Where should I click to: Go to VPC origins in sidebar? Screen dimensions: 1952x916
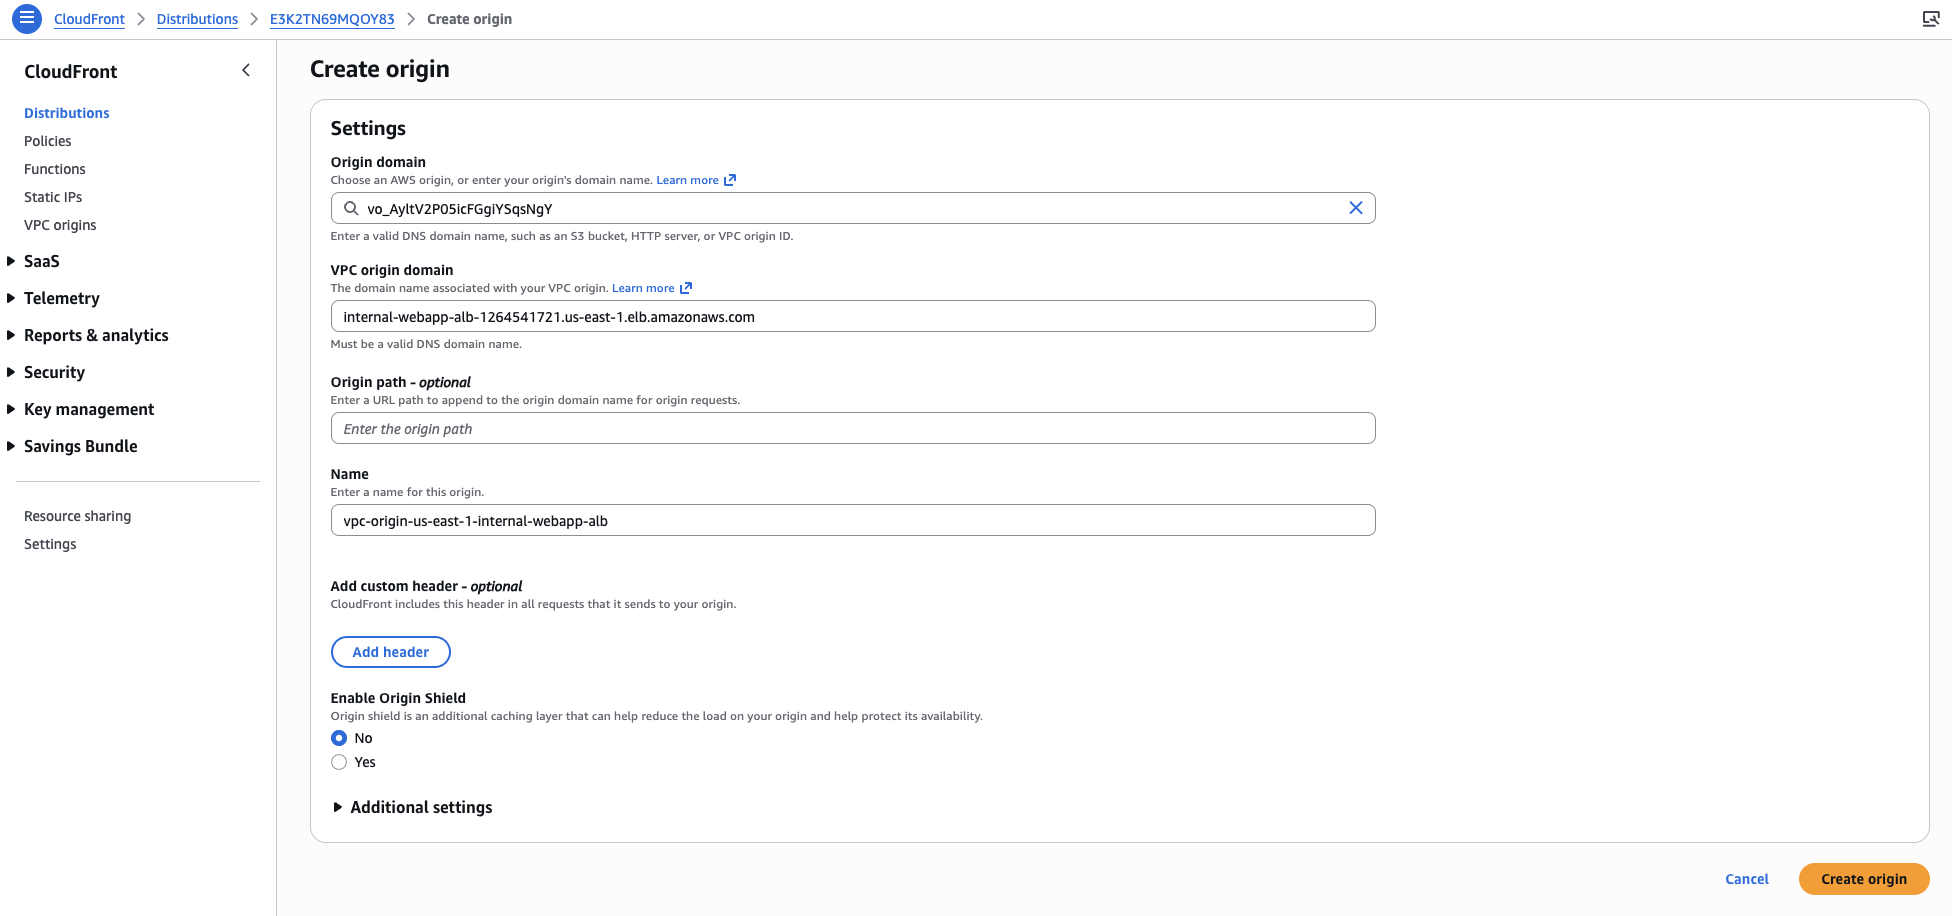[60, 225]
